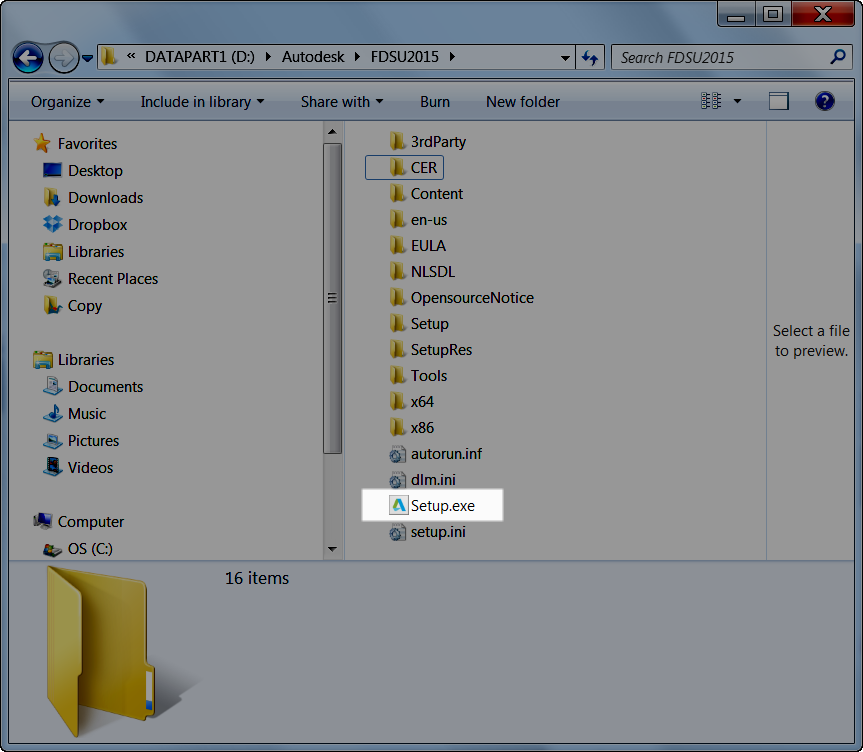Go to Desktop under Favorites
Viewport: 863px width, 752px height.
(x=83, y=171)
